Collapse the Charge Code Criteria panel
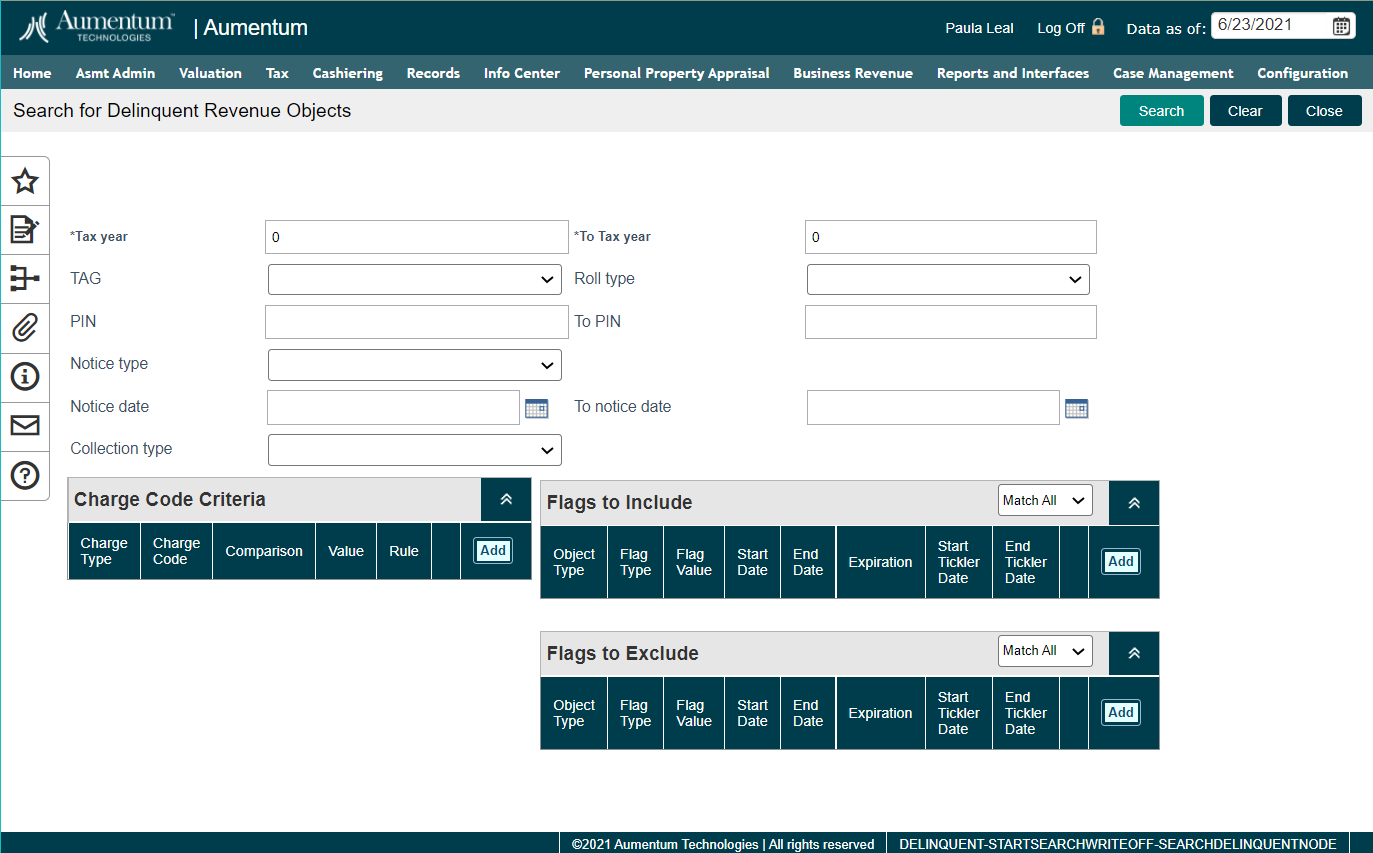1373x853 pixels. (506, 499)
